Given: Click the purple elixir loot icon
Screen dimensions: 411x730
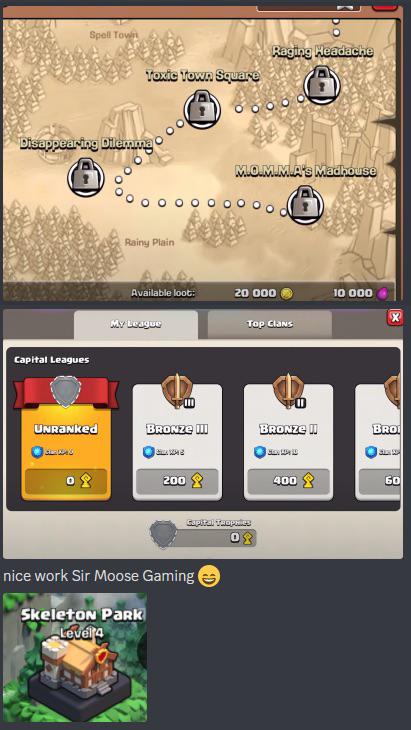Looking at the screenshot, I should 383,293.
